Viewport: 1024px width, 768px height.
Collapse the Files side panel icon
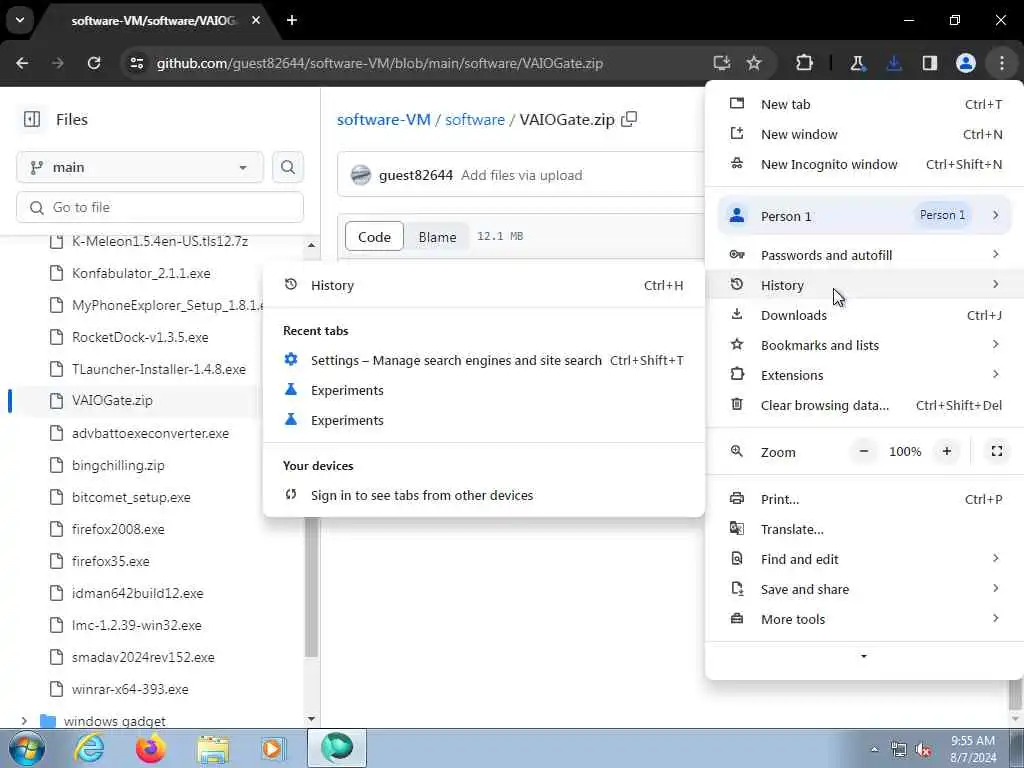[x=32, y=120]
